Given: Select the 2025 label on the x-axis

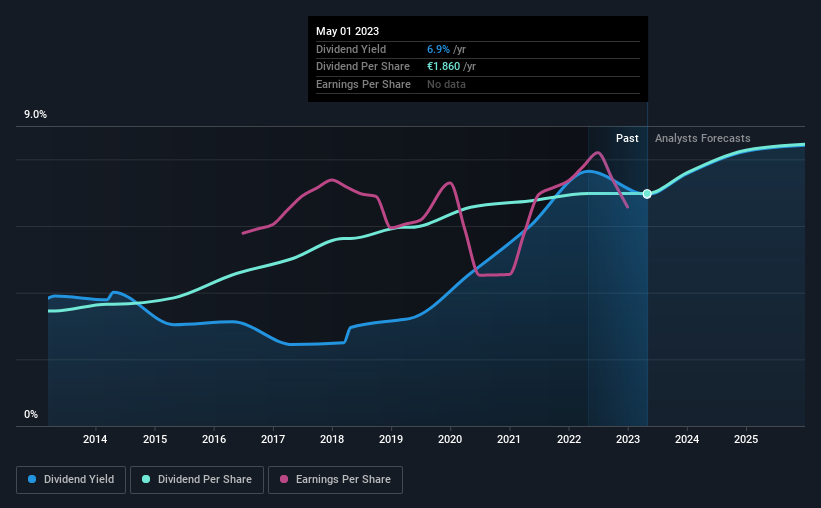Looking at the screenshot, I should tap(746, 439).
